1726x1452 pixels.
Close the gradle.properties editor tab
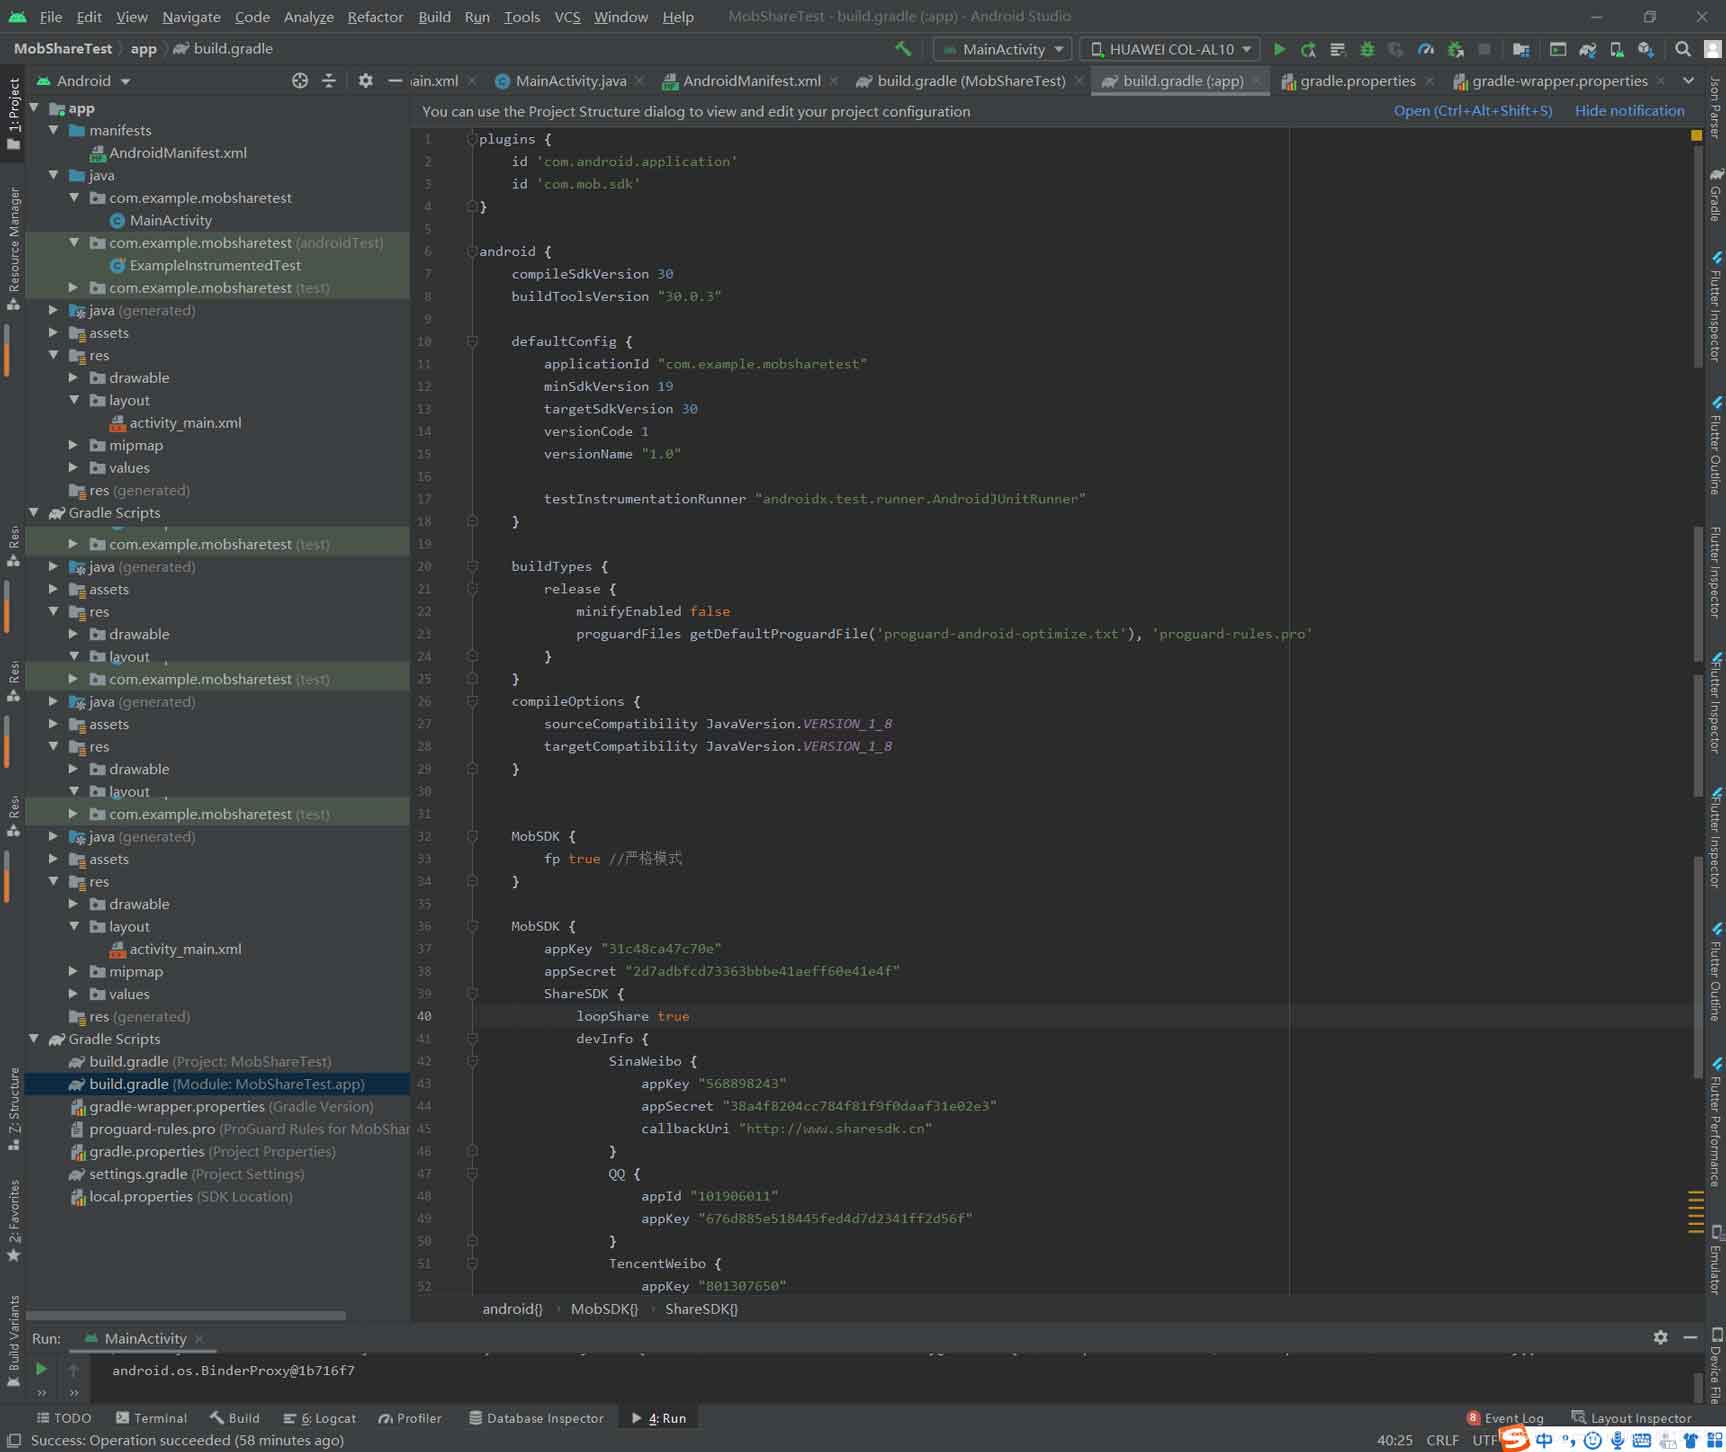coord(1429,81)
